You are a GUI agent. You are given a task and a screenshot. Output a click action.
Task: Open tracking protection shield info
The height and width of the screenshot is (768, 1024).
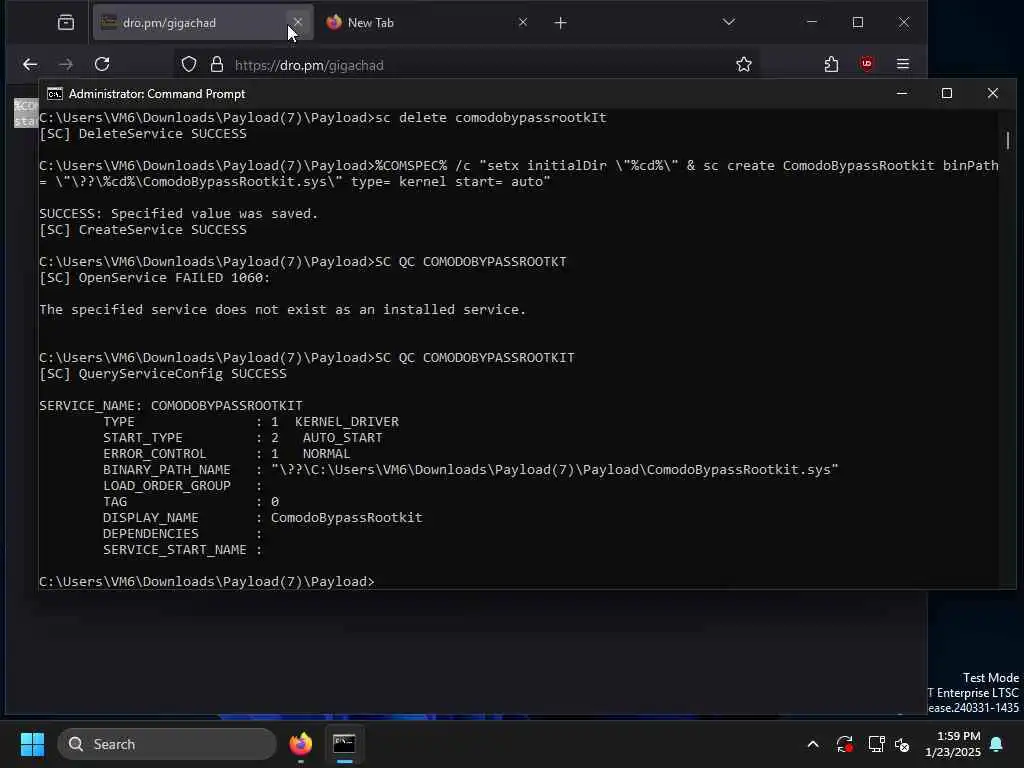[x=189, y=64]
